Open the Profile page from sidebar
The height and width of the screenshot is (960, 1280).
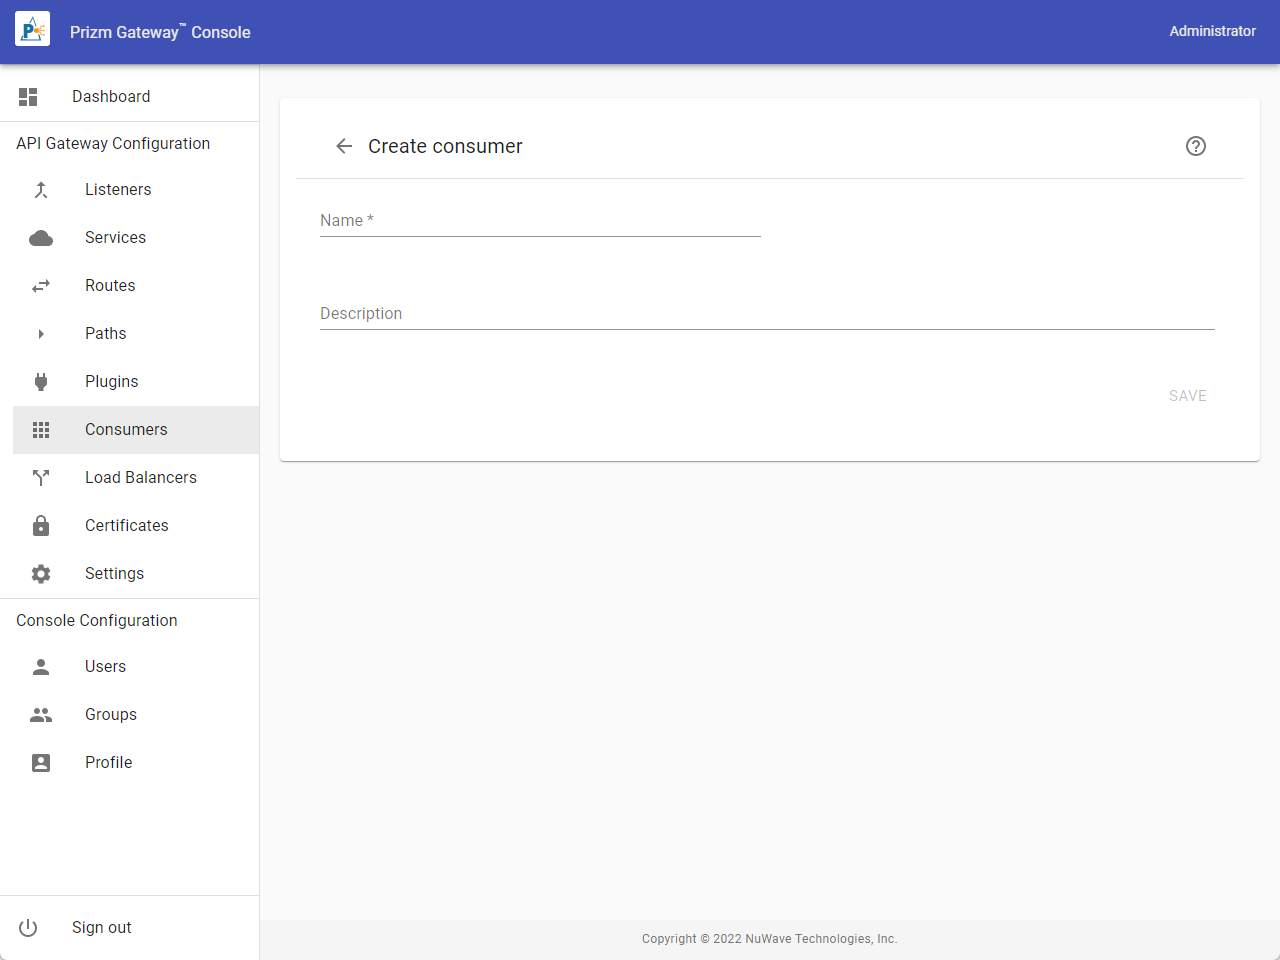click(x=108, y=763)
